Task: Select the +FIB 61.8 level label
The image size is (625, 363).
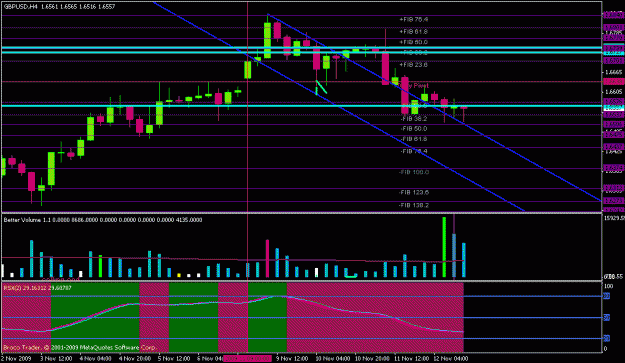Action: [x=413, y=31]
